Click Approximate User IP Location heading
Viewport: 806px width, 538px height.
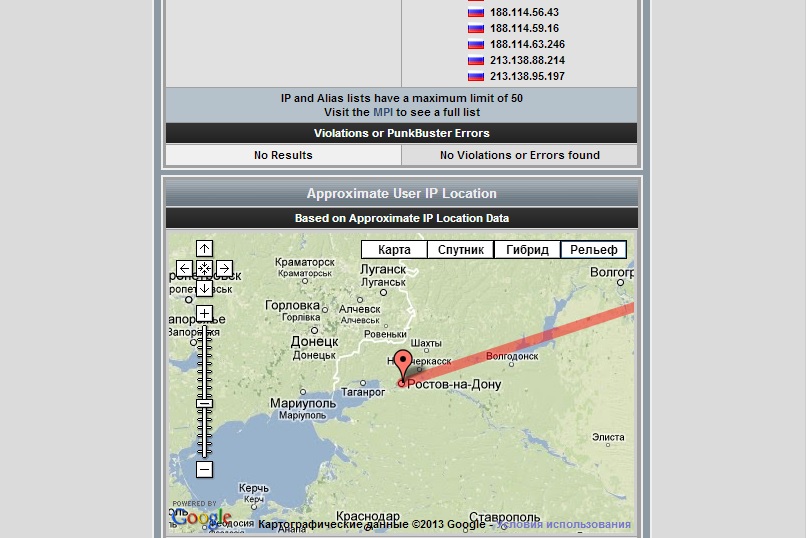pos(401,193)
